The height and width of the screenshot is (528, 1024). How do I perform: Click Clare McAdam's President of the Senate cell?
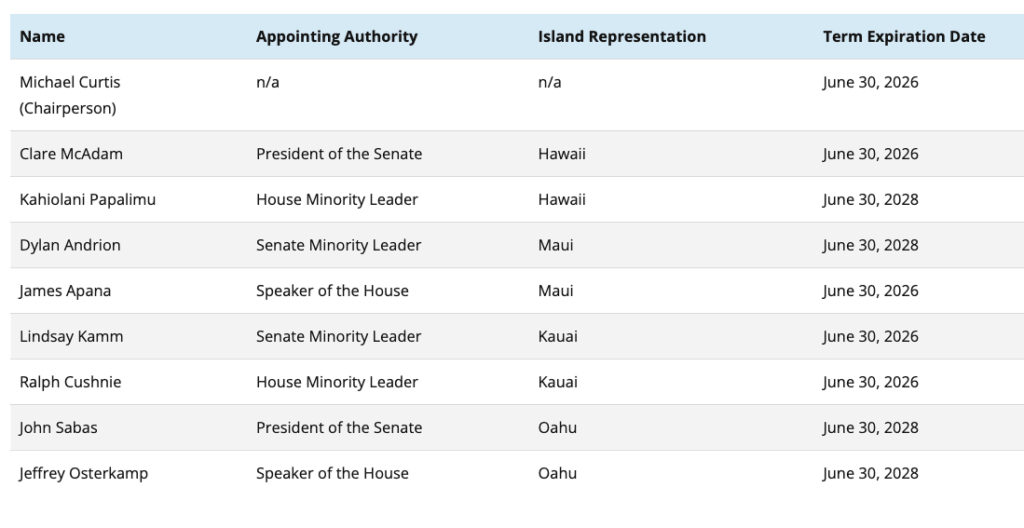tap(338, 154)
